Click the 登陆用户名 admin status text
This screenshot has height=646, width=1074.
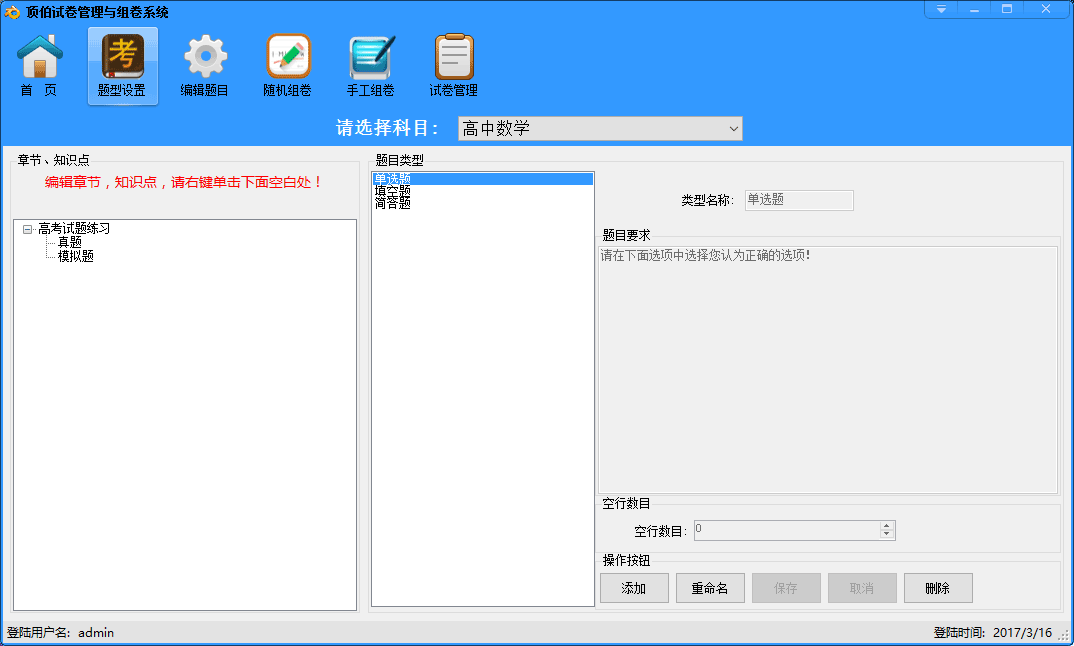[x=60, y=632]
